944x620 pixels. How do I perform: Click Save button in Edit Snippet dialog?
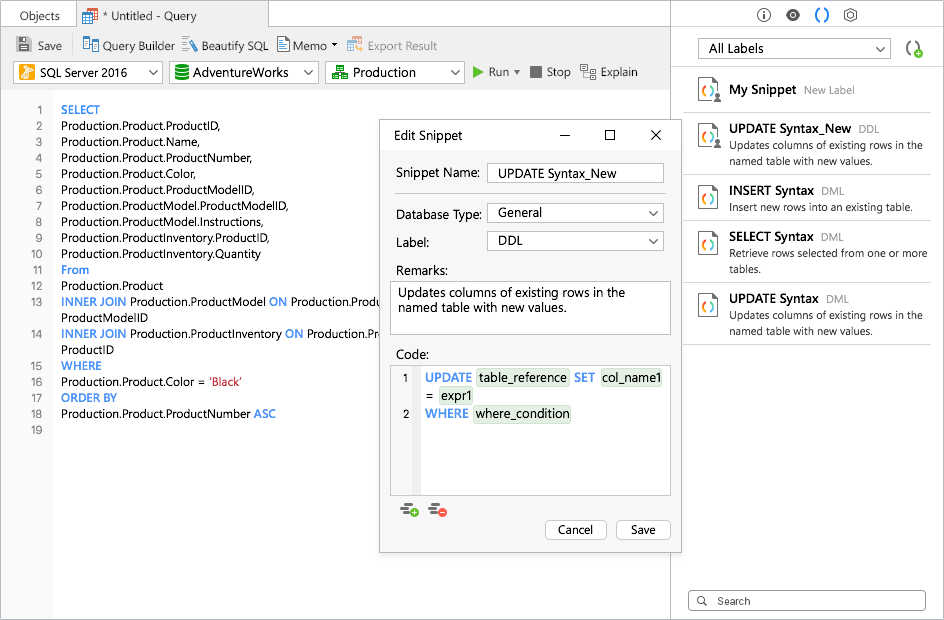tap(643, 530)
